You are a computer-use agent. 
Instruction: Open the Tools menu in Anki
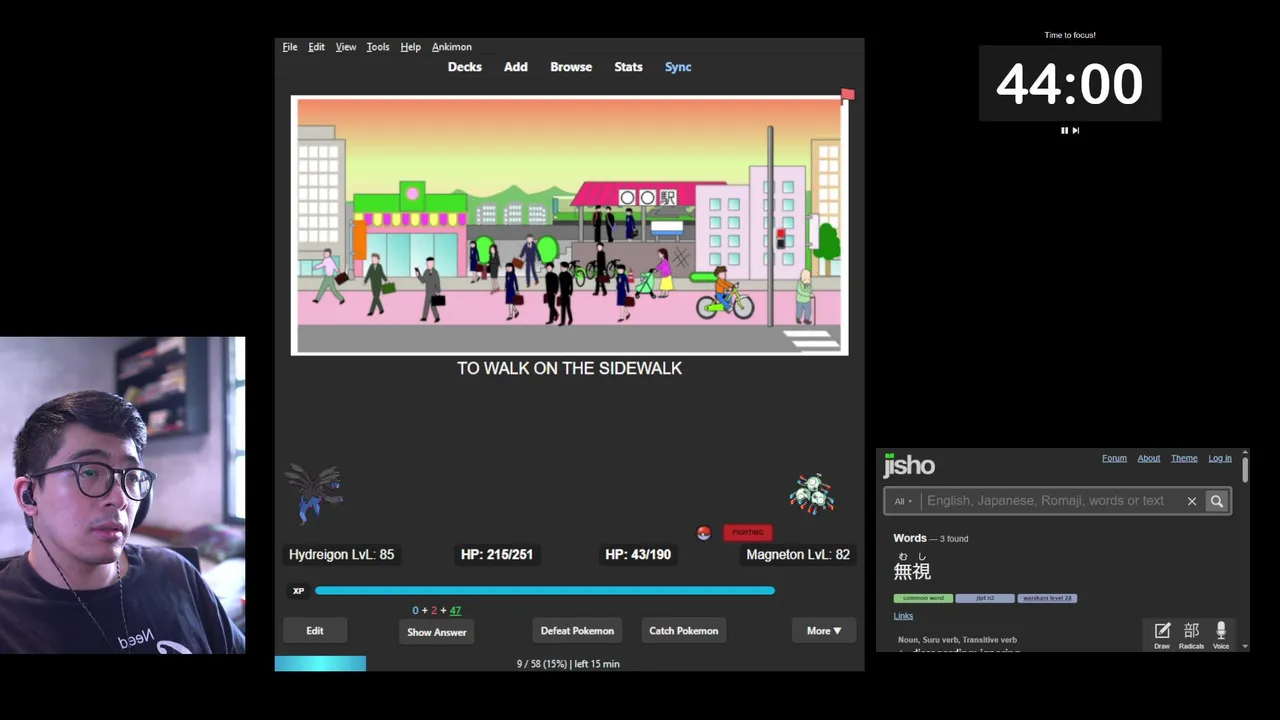coord(378,47)
